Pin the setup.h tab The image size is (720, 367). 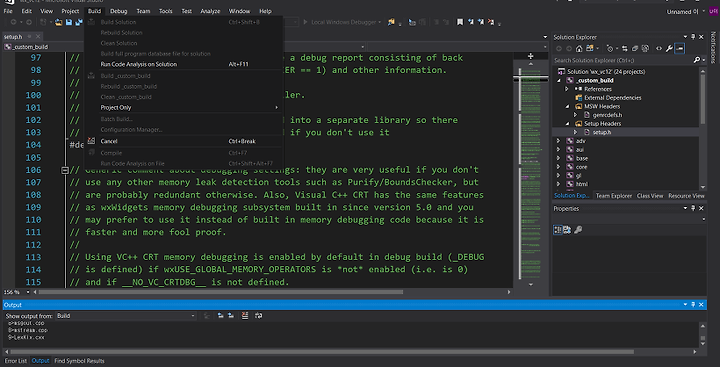click(x=29, y=36)
